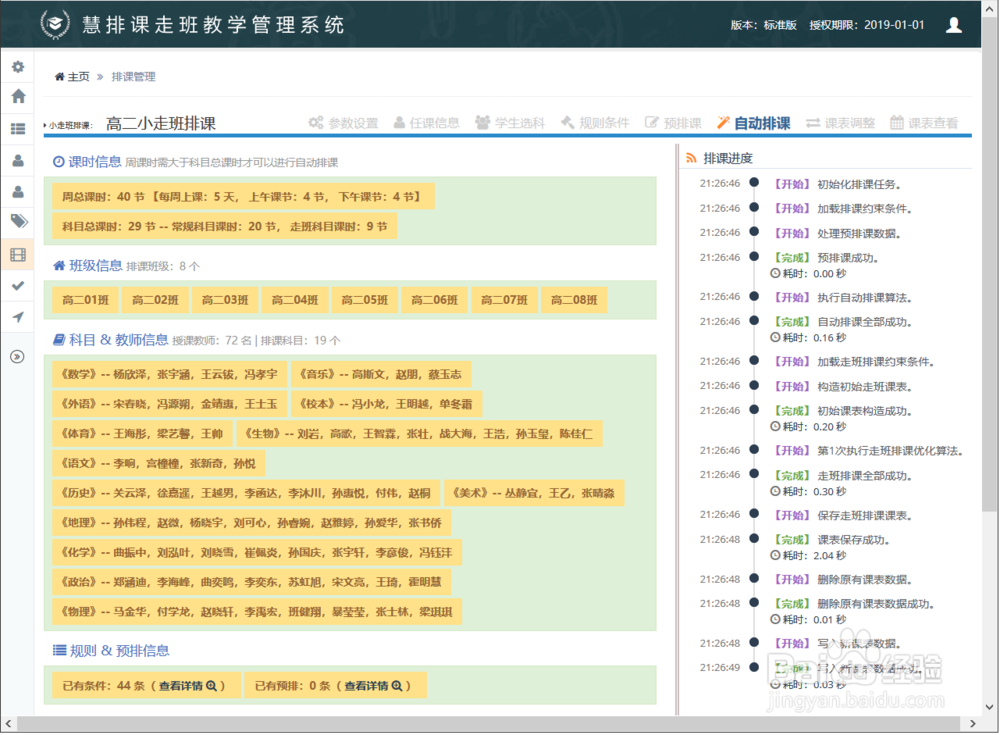Click the system shield logo
1000x735 pixels.
[x=55, y=25]
